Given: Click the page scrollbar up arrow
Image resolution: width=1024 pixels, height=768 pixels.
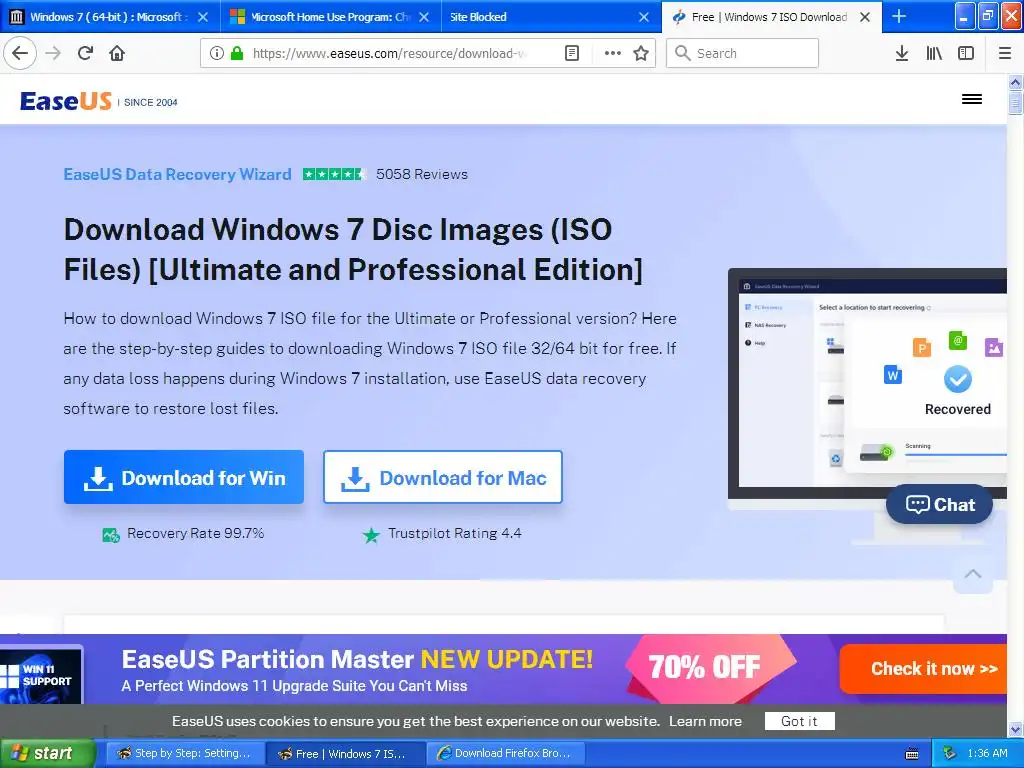Looking at the screenshot, I should click(1015, 82).
